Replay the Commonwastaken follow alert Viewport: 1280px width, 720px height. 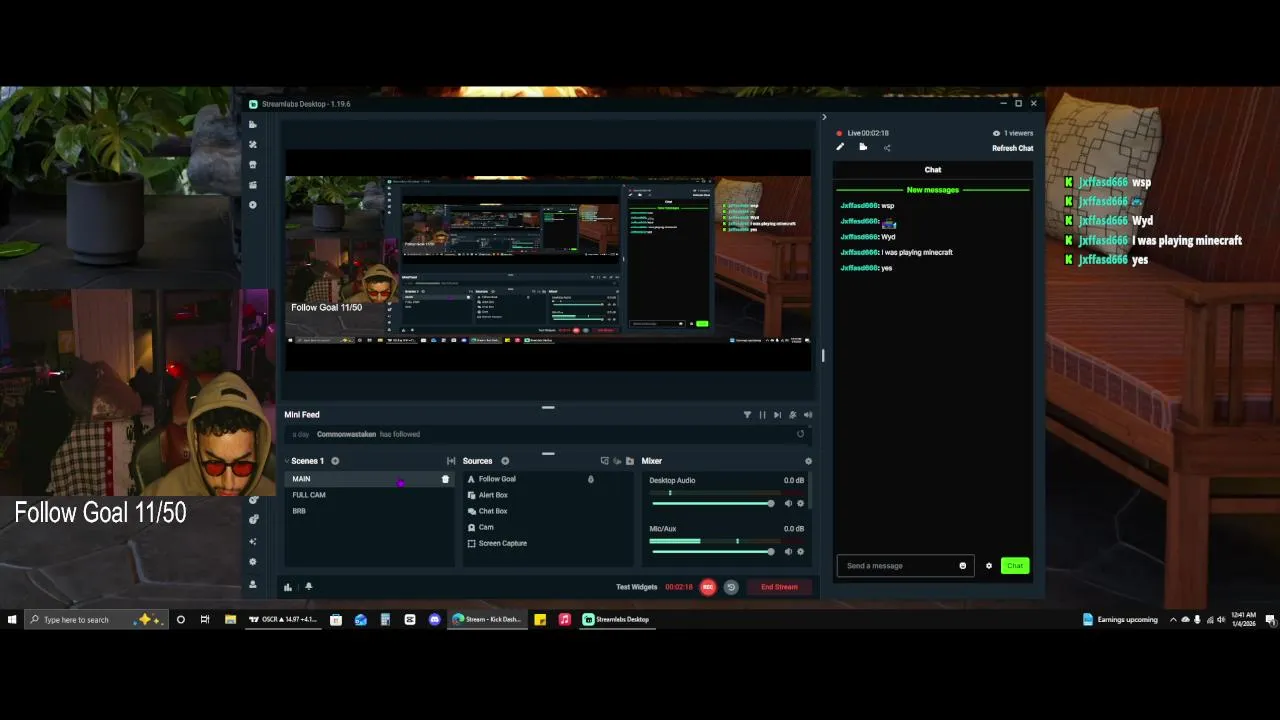tap(800, 434)
